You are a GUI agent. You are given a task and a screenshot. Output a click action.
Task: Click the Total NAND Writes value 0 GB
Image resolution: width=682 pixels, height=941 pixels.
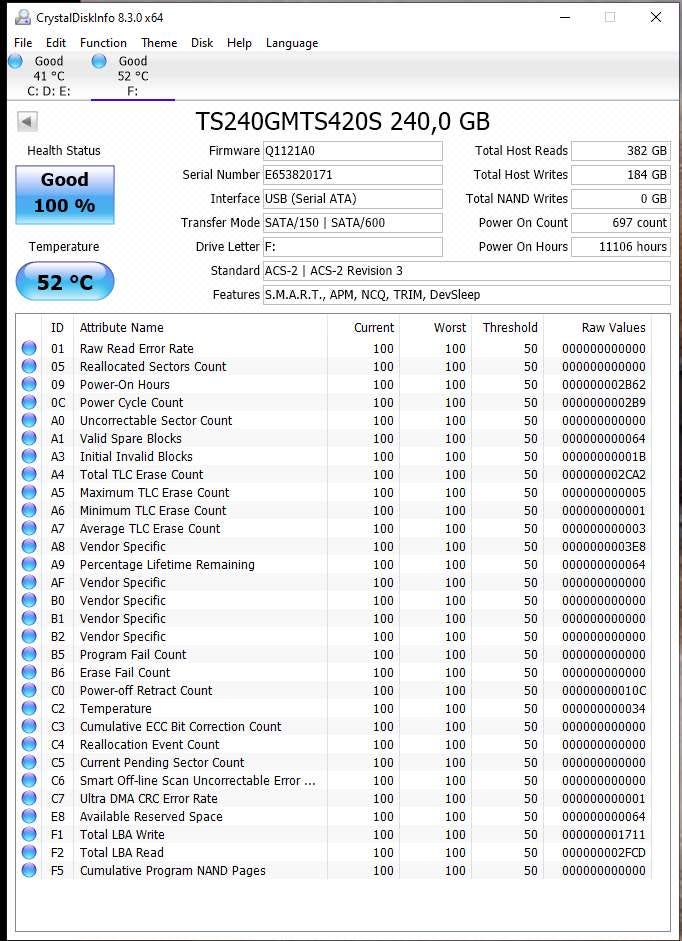(x=621, y=199)
